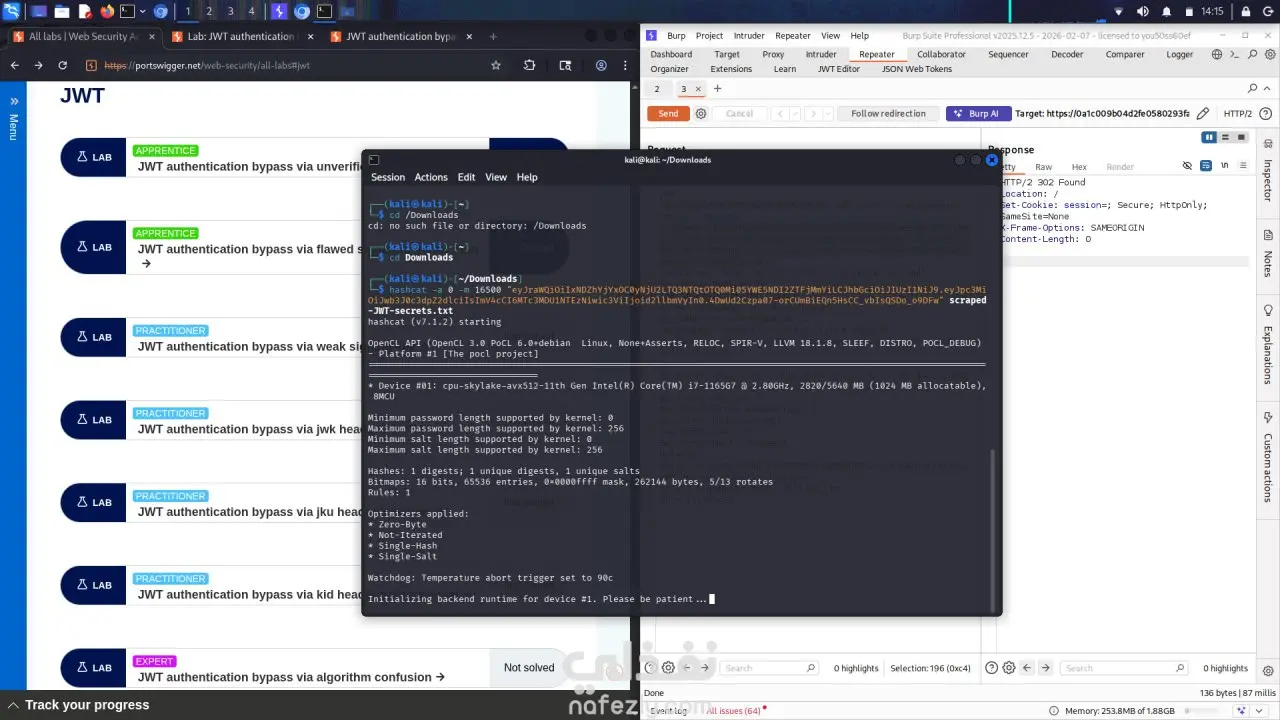Open terminal Session menu
The height and width of the screenshot is (720, 1280).
click(x=388, y=177)
